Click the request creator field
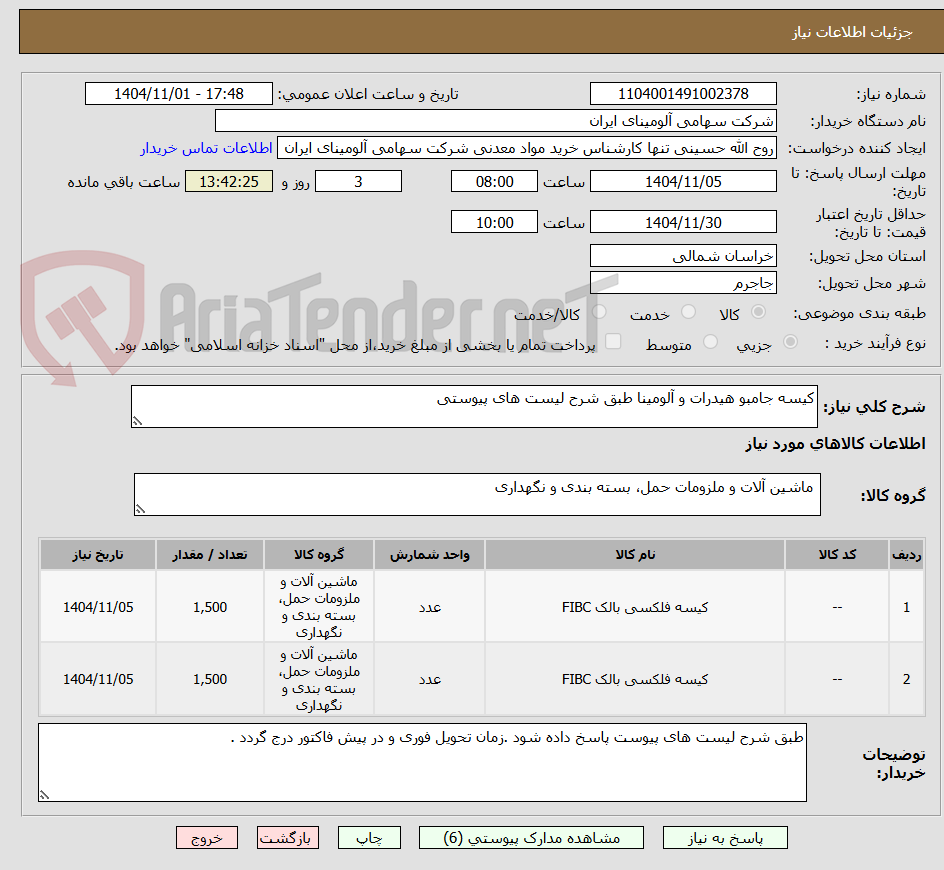 [527, 148]
